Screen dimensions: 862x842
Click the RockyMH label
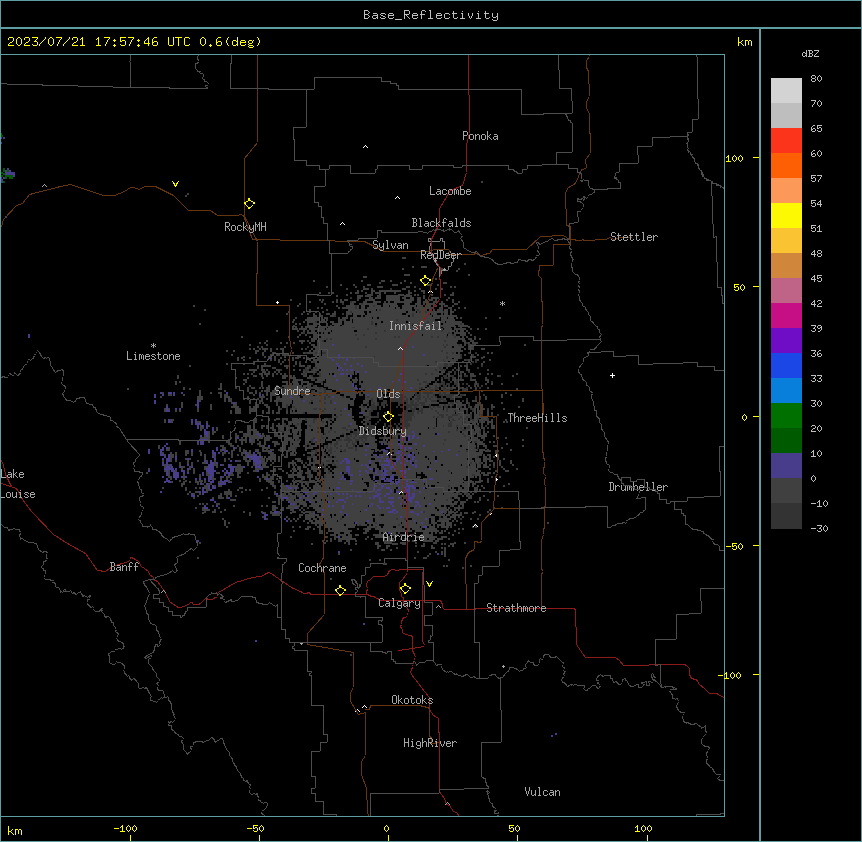[245, 227]
